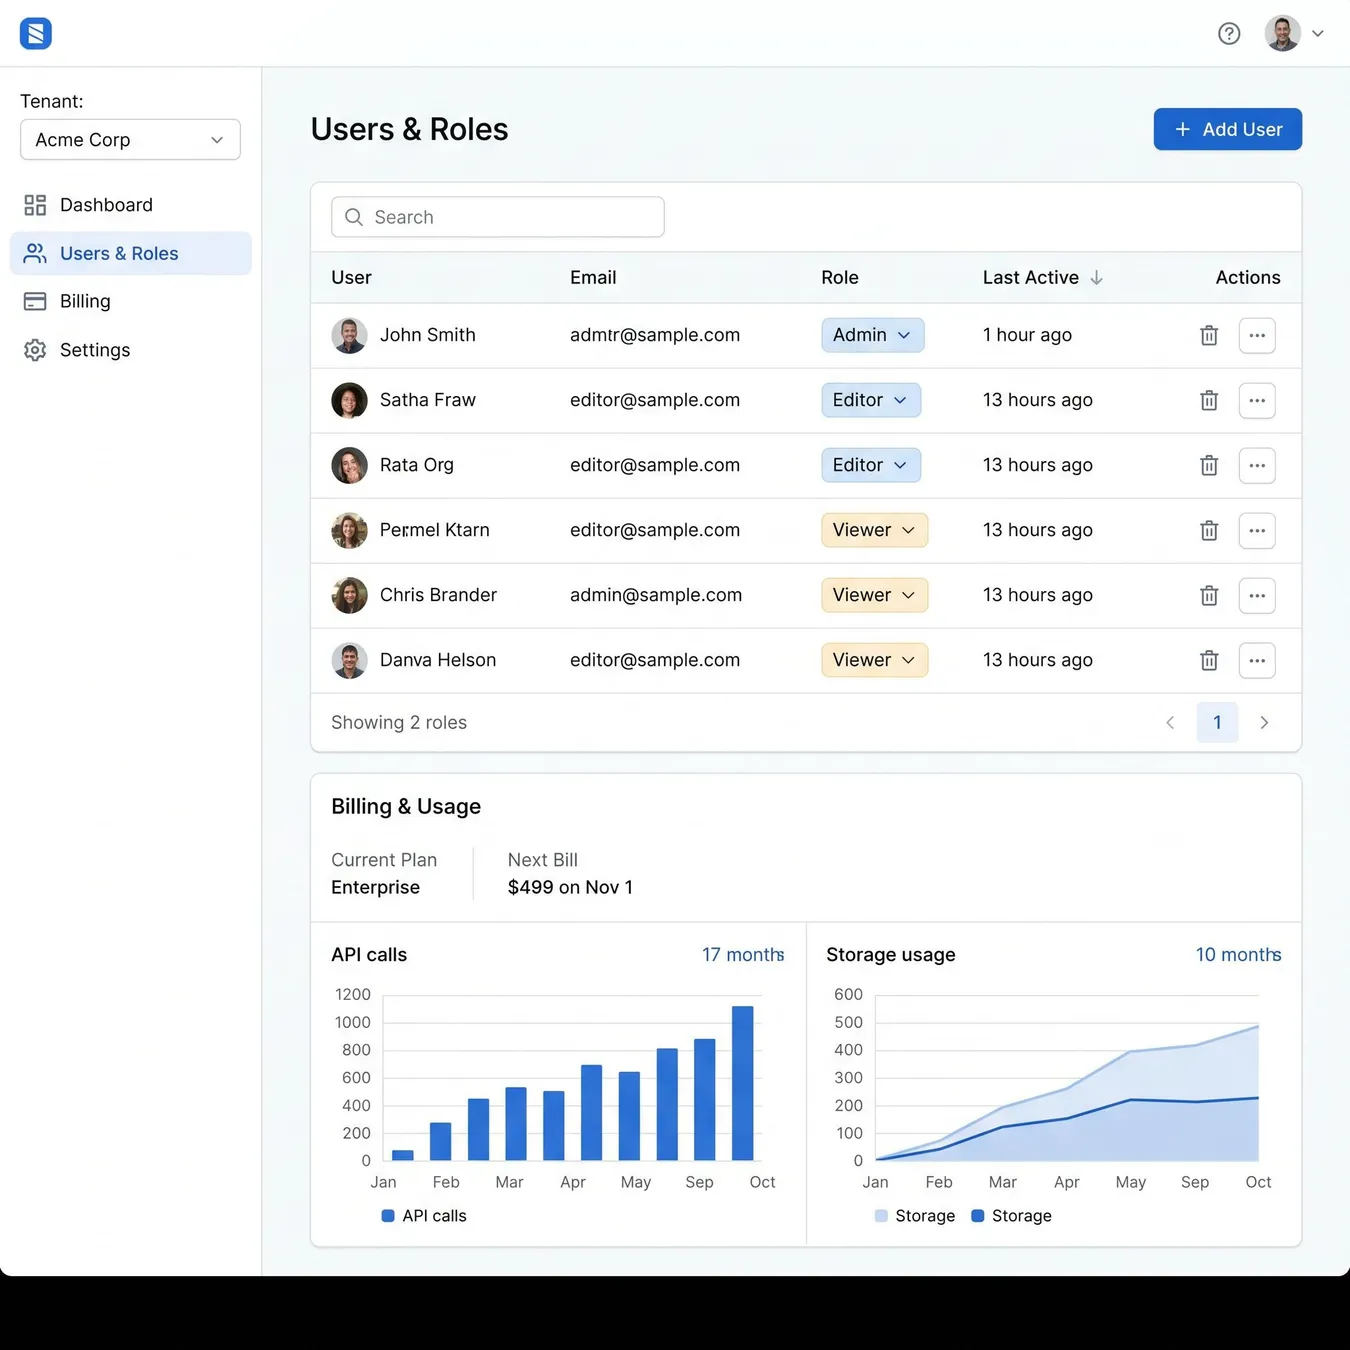Sort by Last Active column arrow

1096,278
